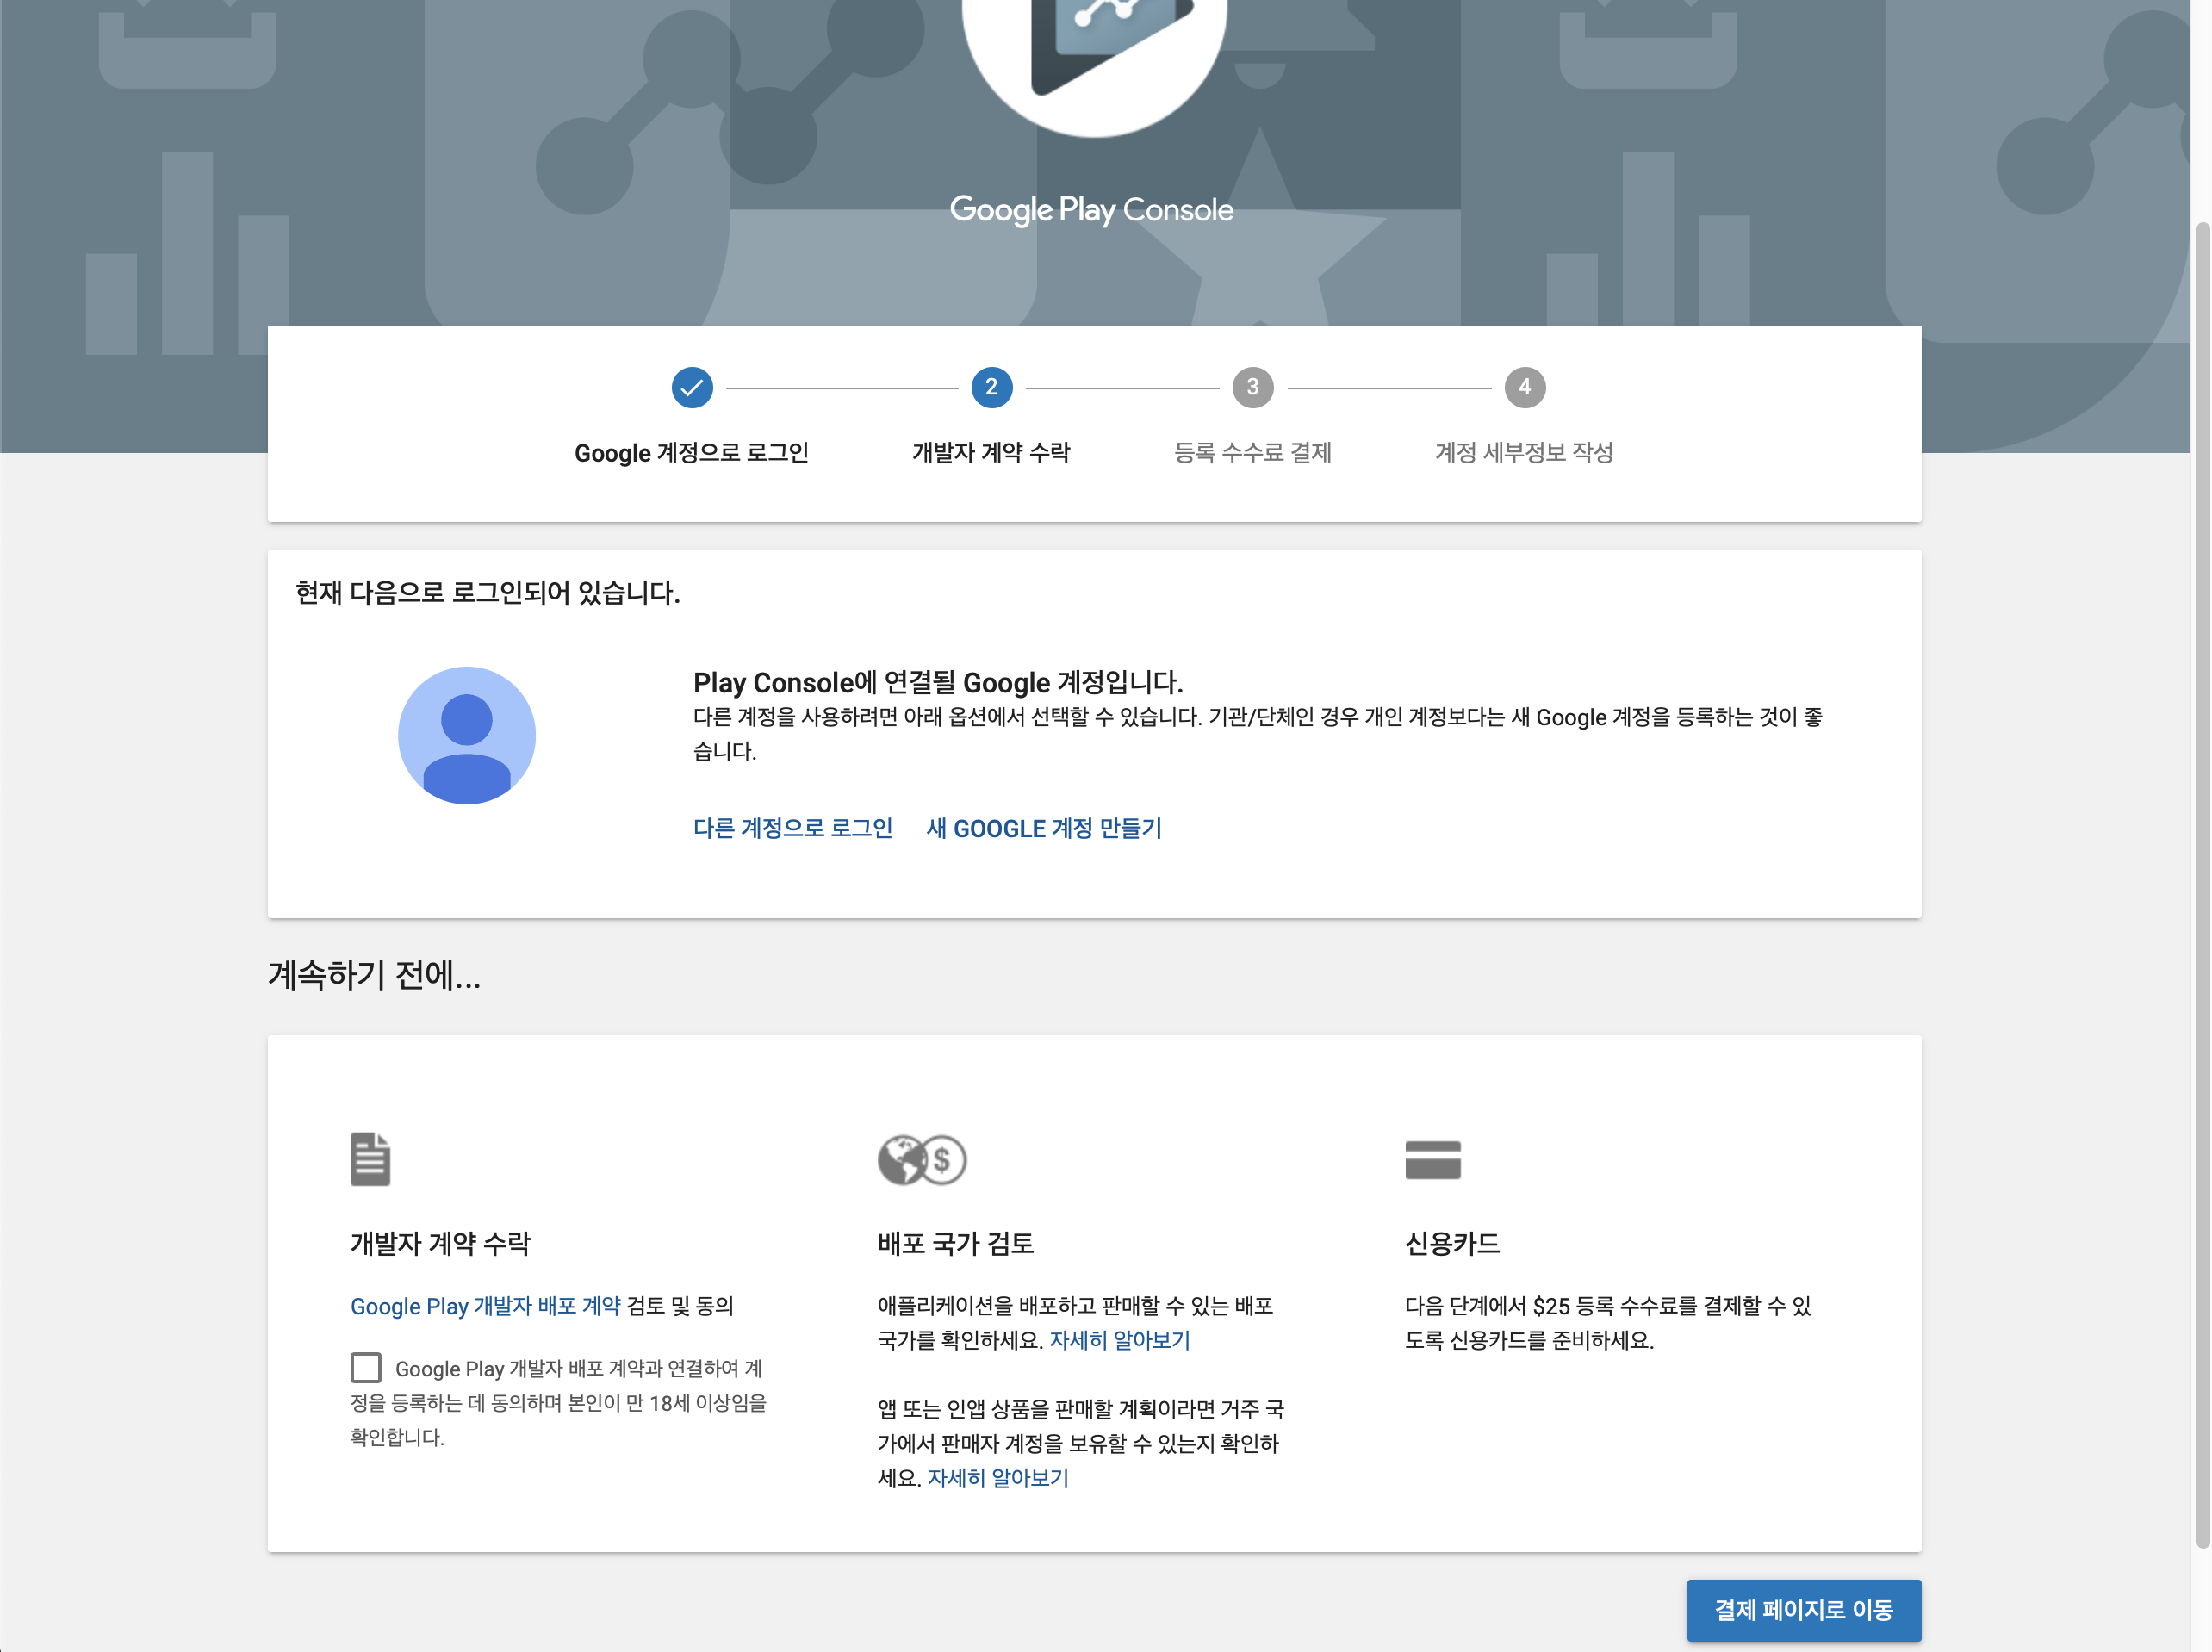This screenshot has width=2212, height=1652.
Task: Click '새 GOOGLE 계정 만들기' link
Action: pos(1044,829)
